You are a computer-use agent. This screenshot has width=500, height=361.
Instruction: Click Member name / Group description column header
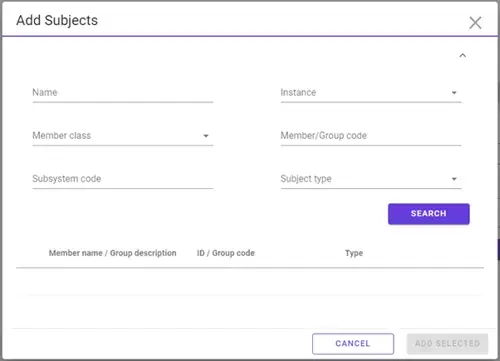113,253
